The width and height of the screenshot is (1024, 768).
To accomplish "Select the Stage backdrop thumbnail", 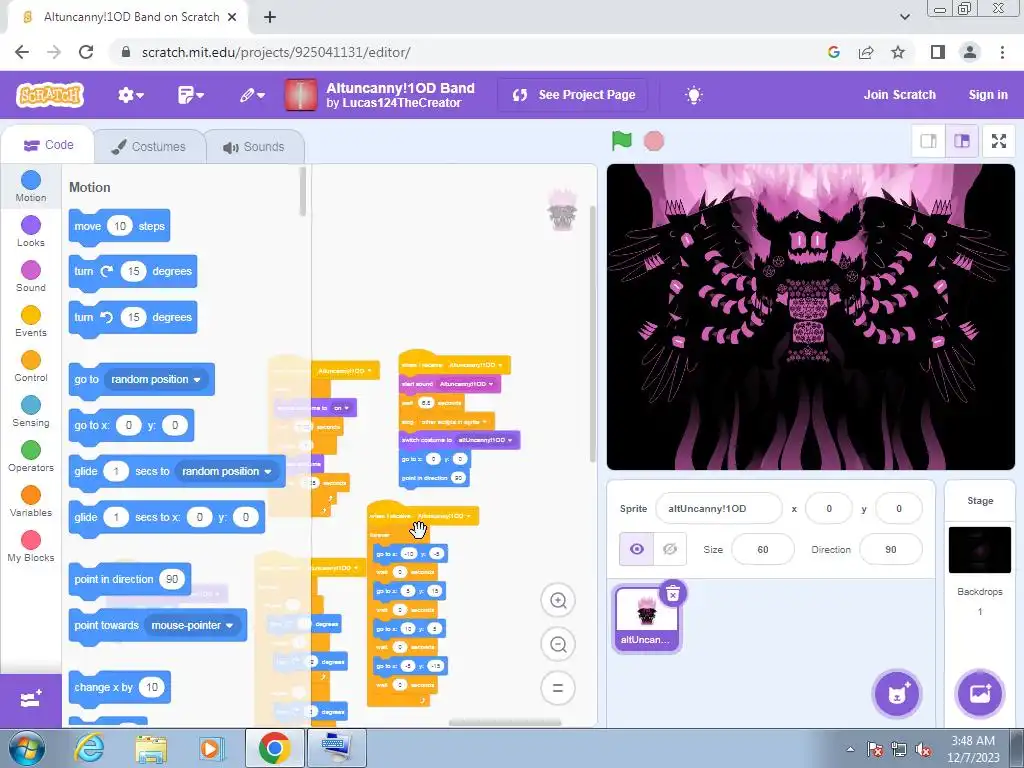I will tap(980, 550).
